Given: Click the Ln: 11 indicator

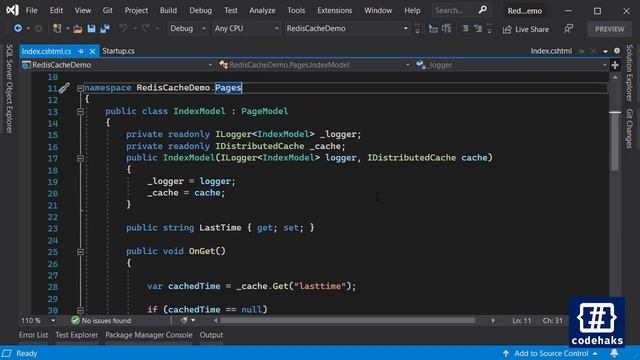Looking at the screenshot, I should [x=522, y=320].
